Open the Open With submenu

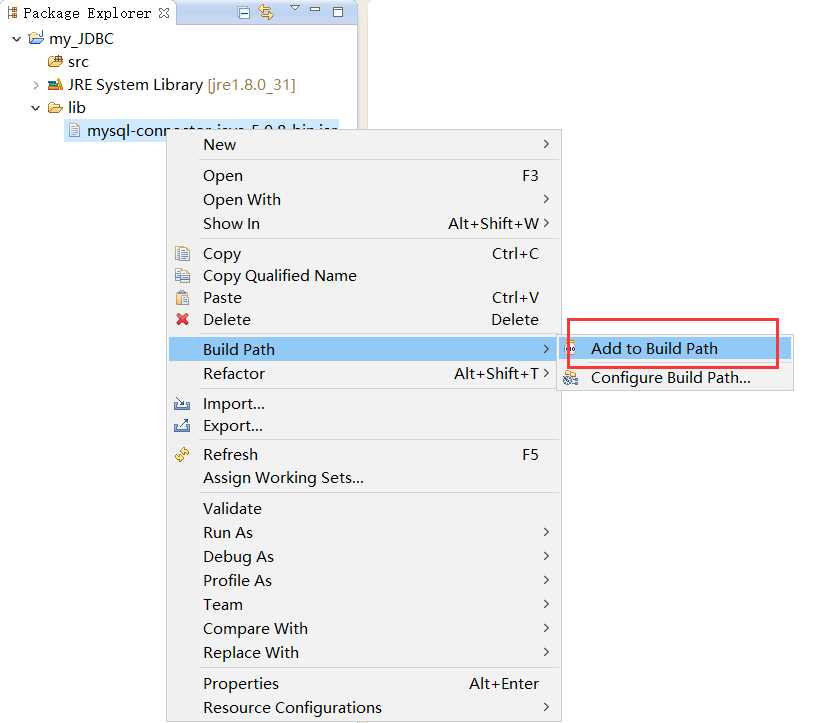tap(364, 200)
